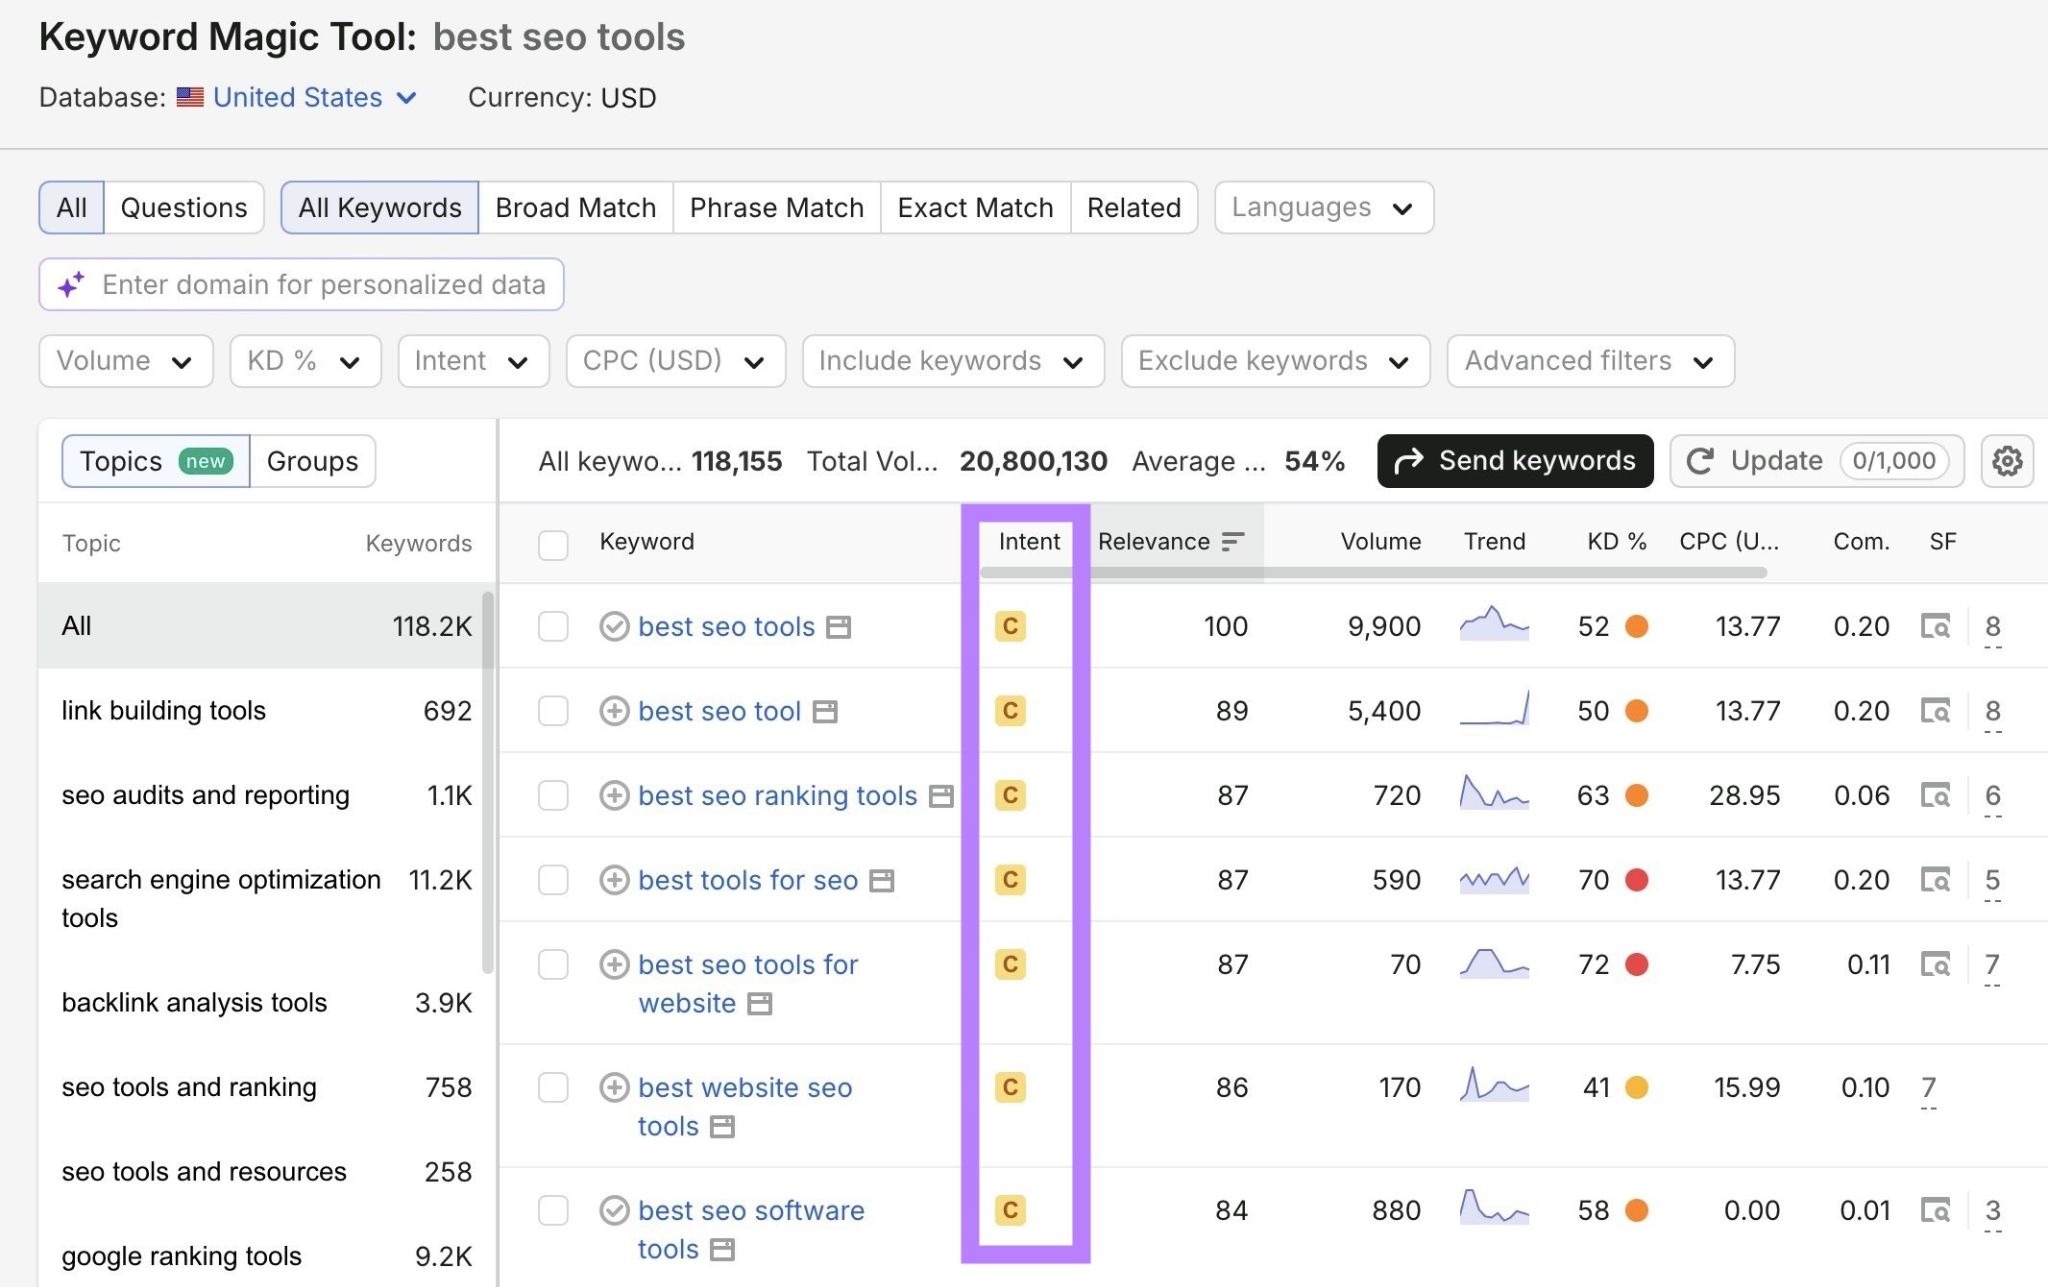Viewport: 2048px width, 1287px height.
Task: Open the KD % filter dropdown
Action: tap(305, 361)
